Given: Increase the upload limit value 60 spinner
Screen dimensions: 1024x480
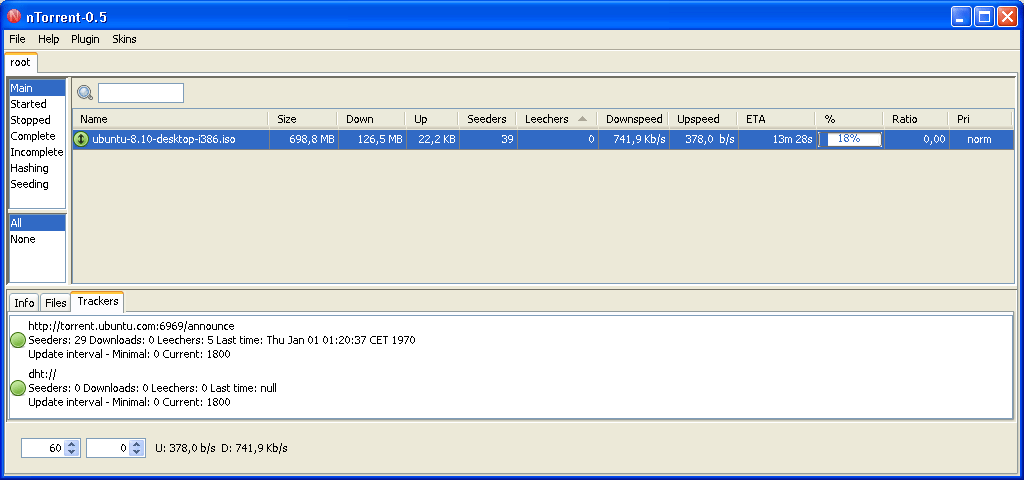Looking at the screenshot, I should point(72,444).
